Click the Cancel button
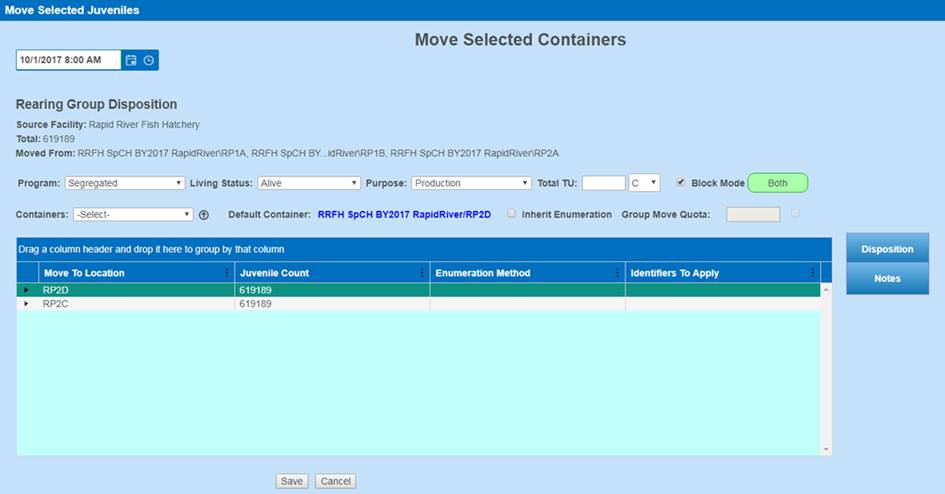Image resolution: width=945 pixels, height=494 pixels. pyautogui.click(x=335, y=481)
